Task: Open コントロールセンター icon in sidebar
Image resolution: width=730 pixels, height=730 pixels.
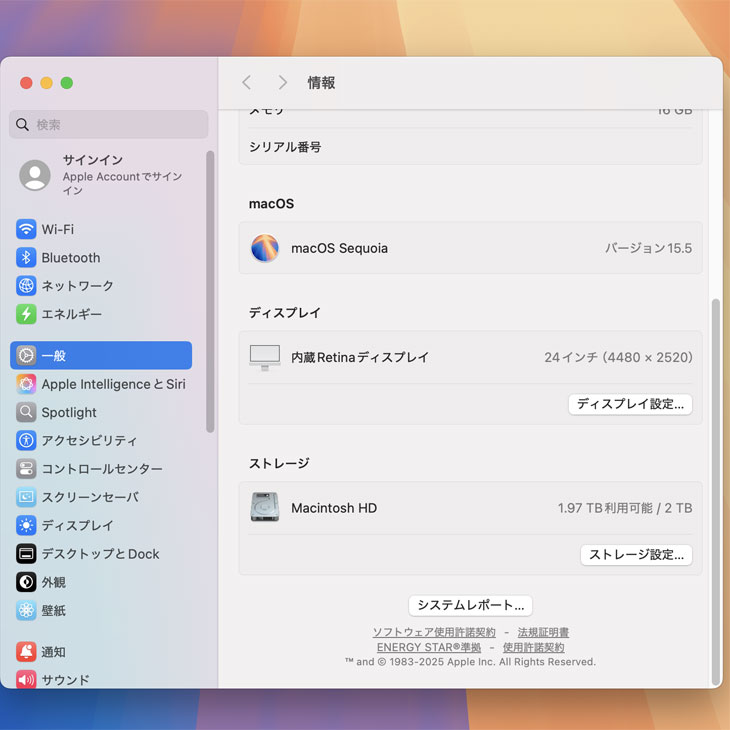Action: click(26, 469)
